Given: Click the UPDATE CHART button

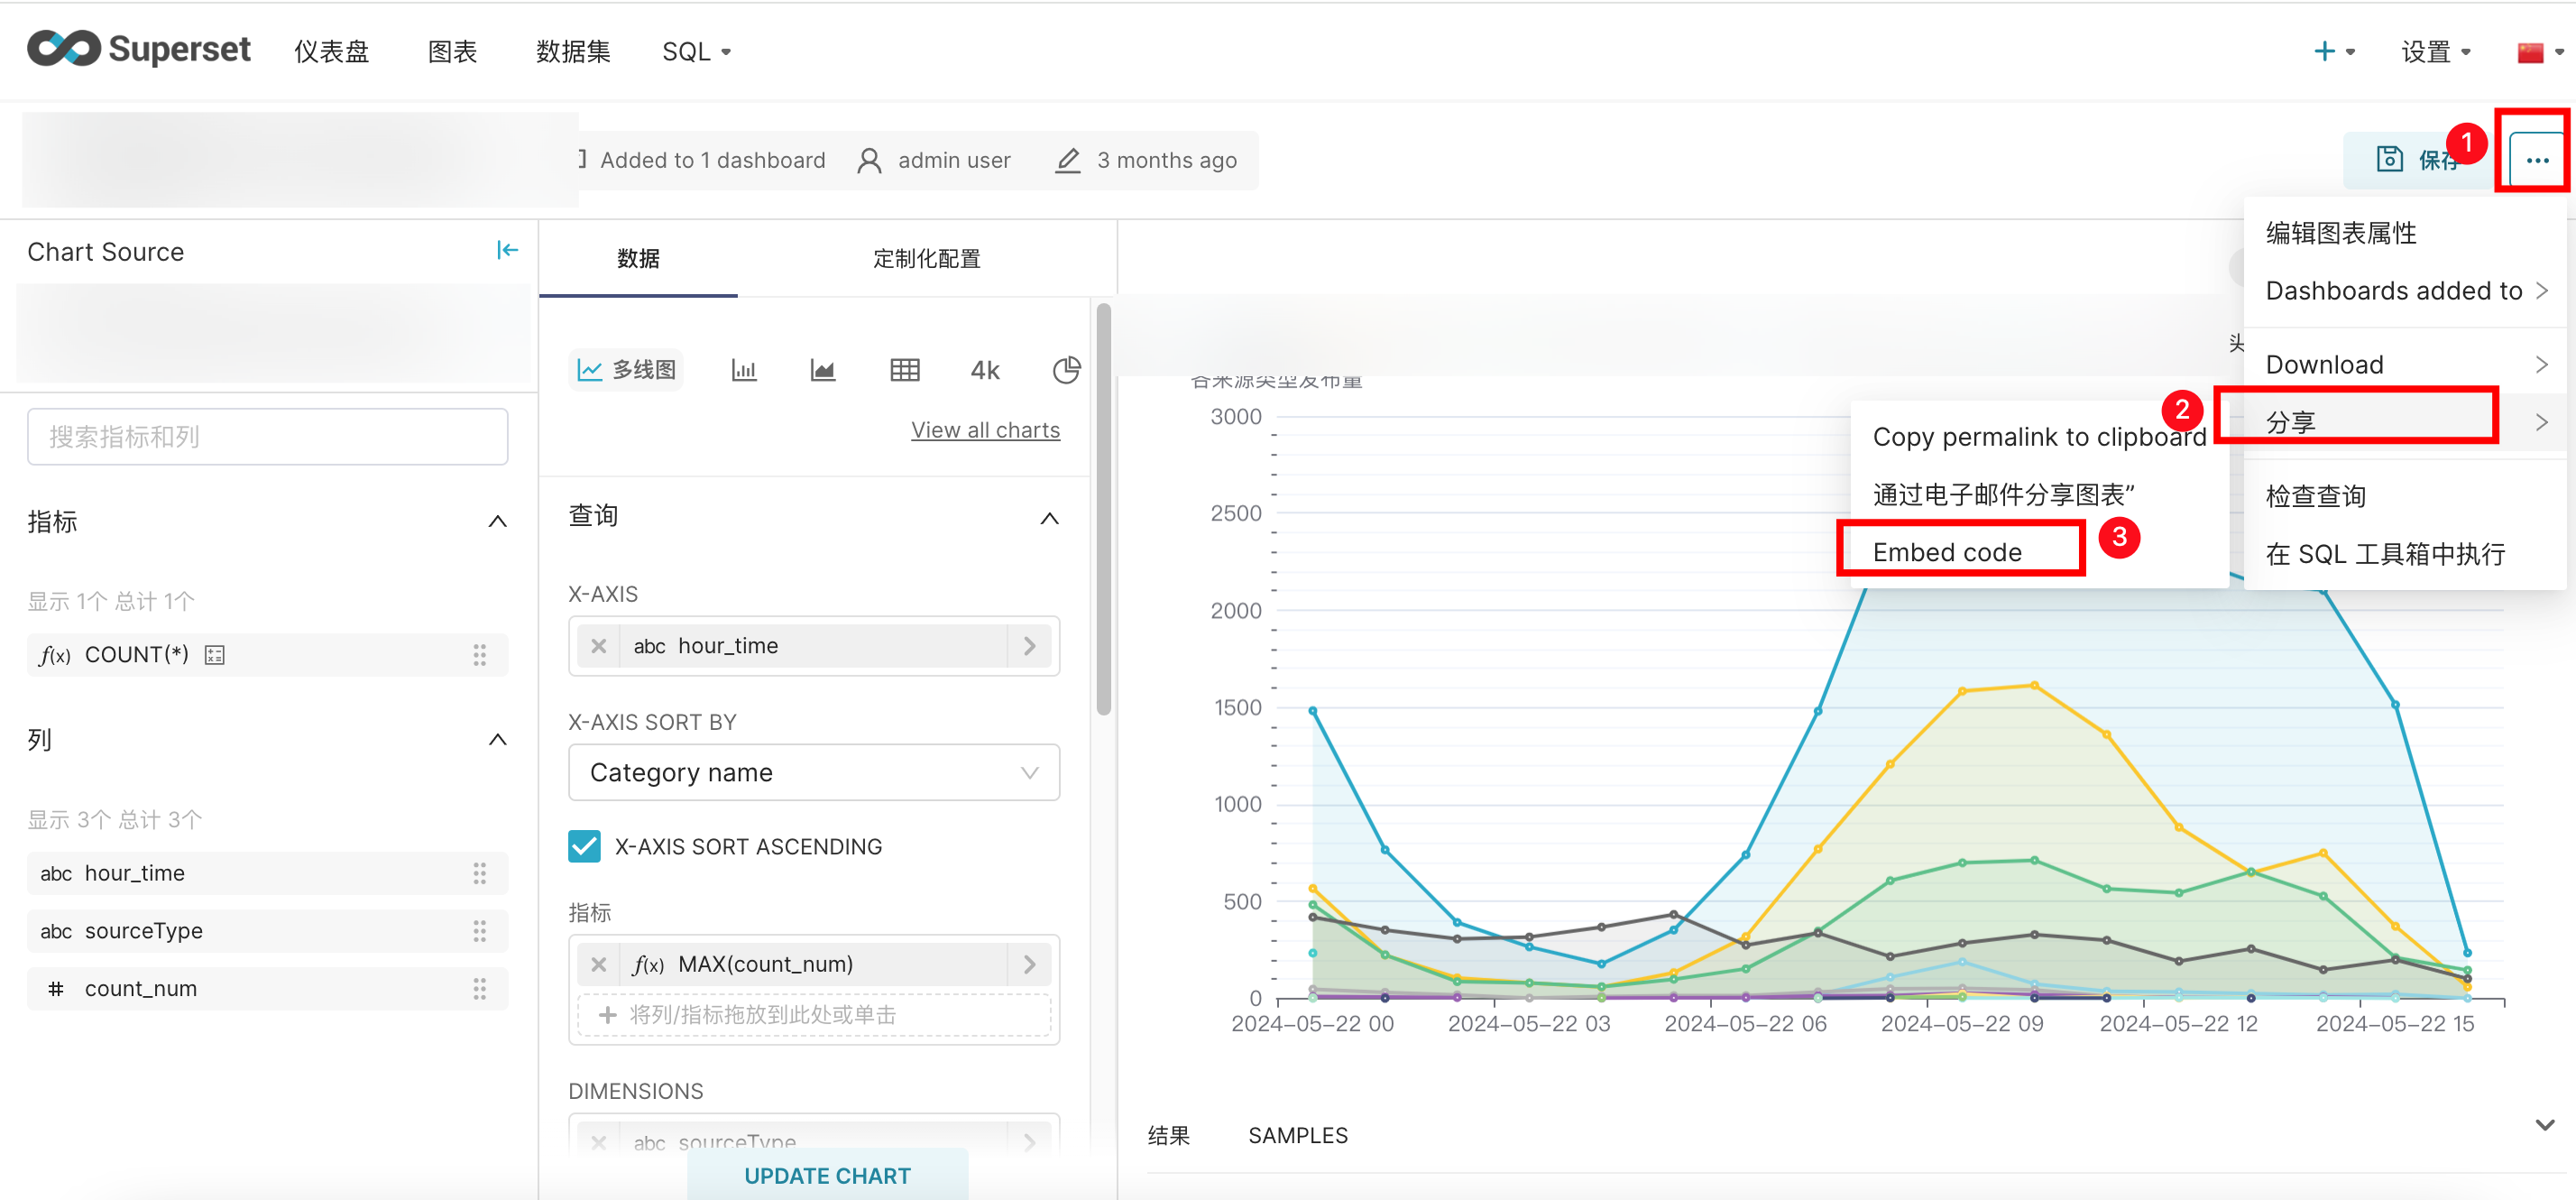Looking at the screenshot, I should (x=827, y=1175).
